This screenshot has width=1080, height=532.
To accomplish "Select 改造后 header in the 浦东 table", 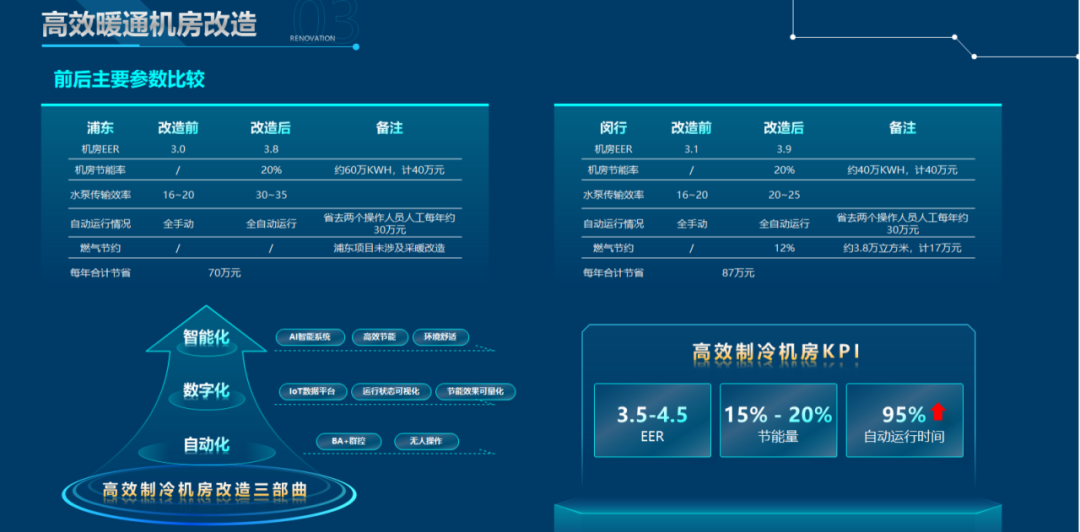I will click(271, 127).
